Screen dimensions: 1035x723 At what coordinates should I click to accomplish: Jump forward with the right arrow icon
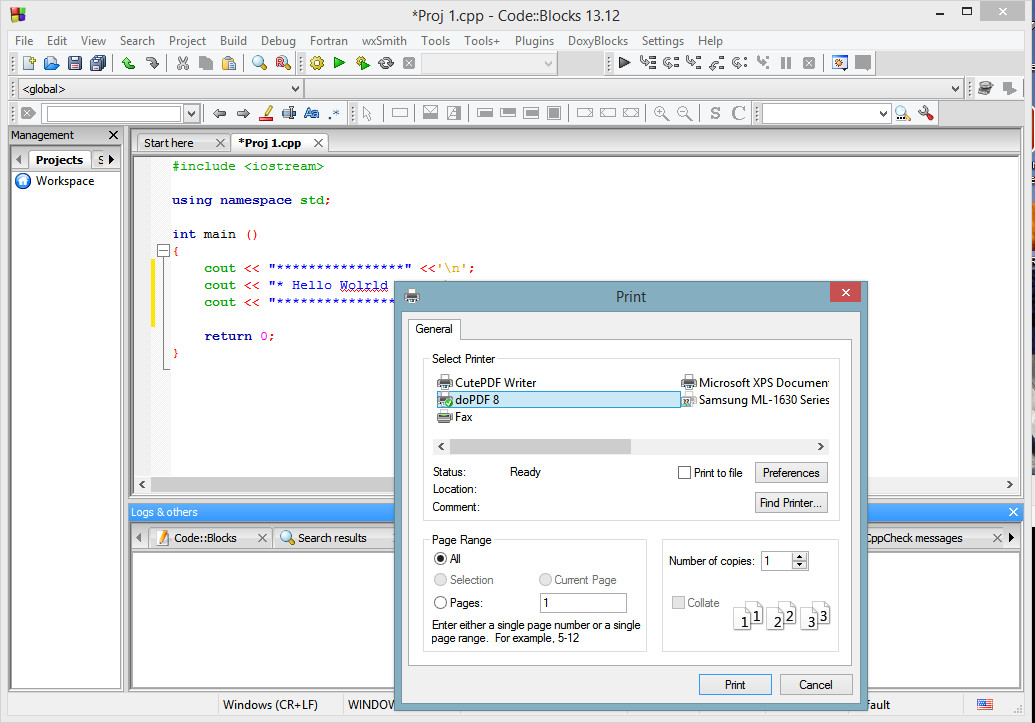pos(243,114)
